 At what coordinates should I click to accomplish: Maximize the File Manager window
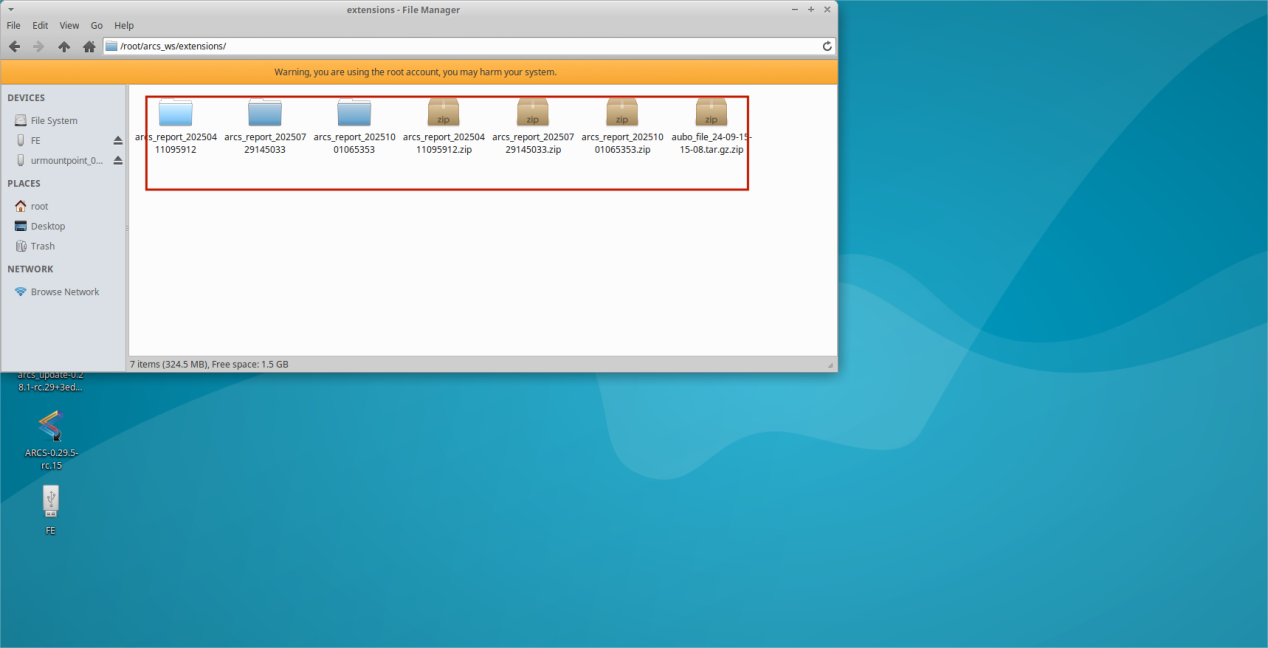pos(809,8)
